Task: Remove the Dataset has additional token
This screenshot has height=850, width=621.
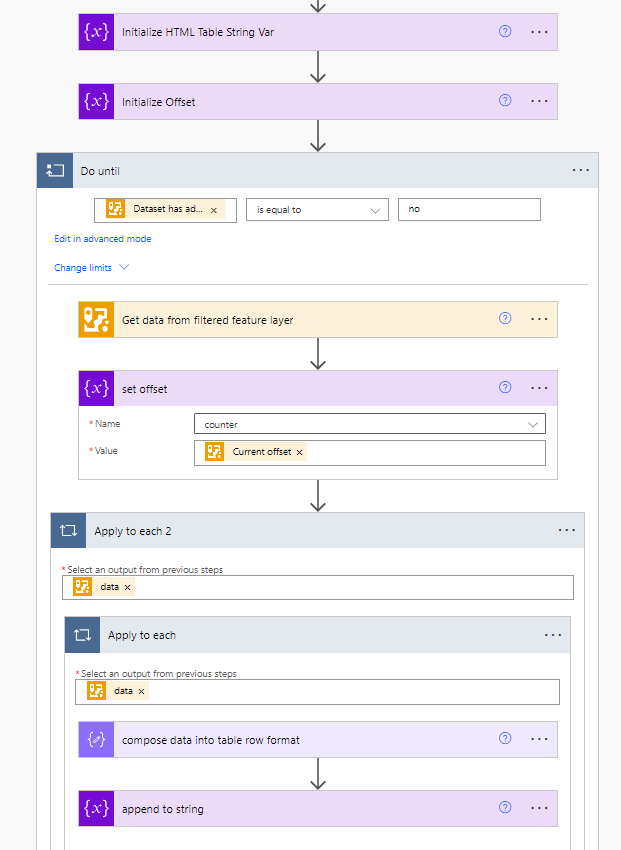Action: (x=214, y=210)
